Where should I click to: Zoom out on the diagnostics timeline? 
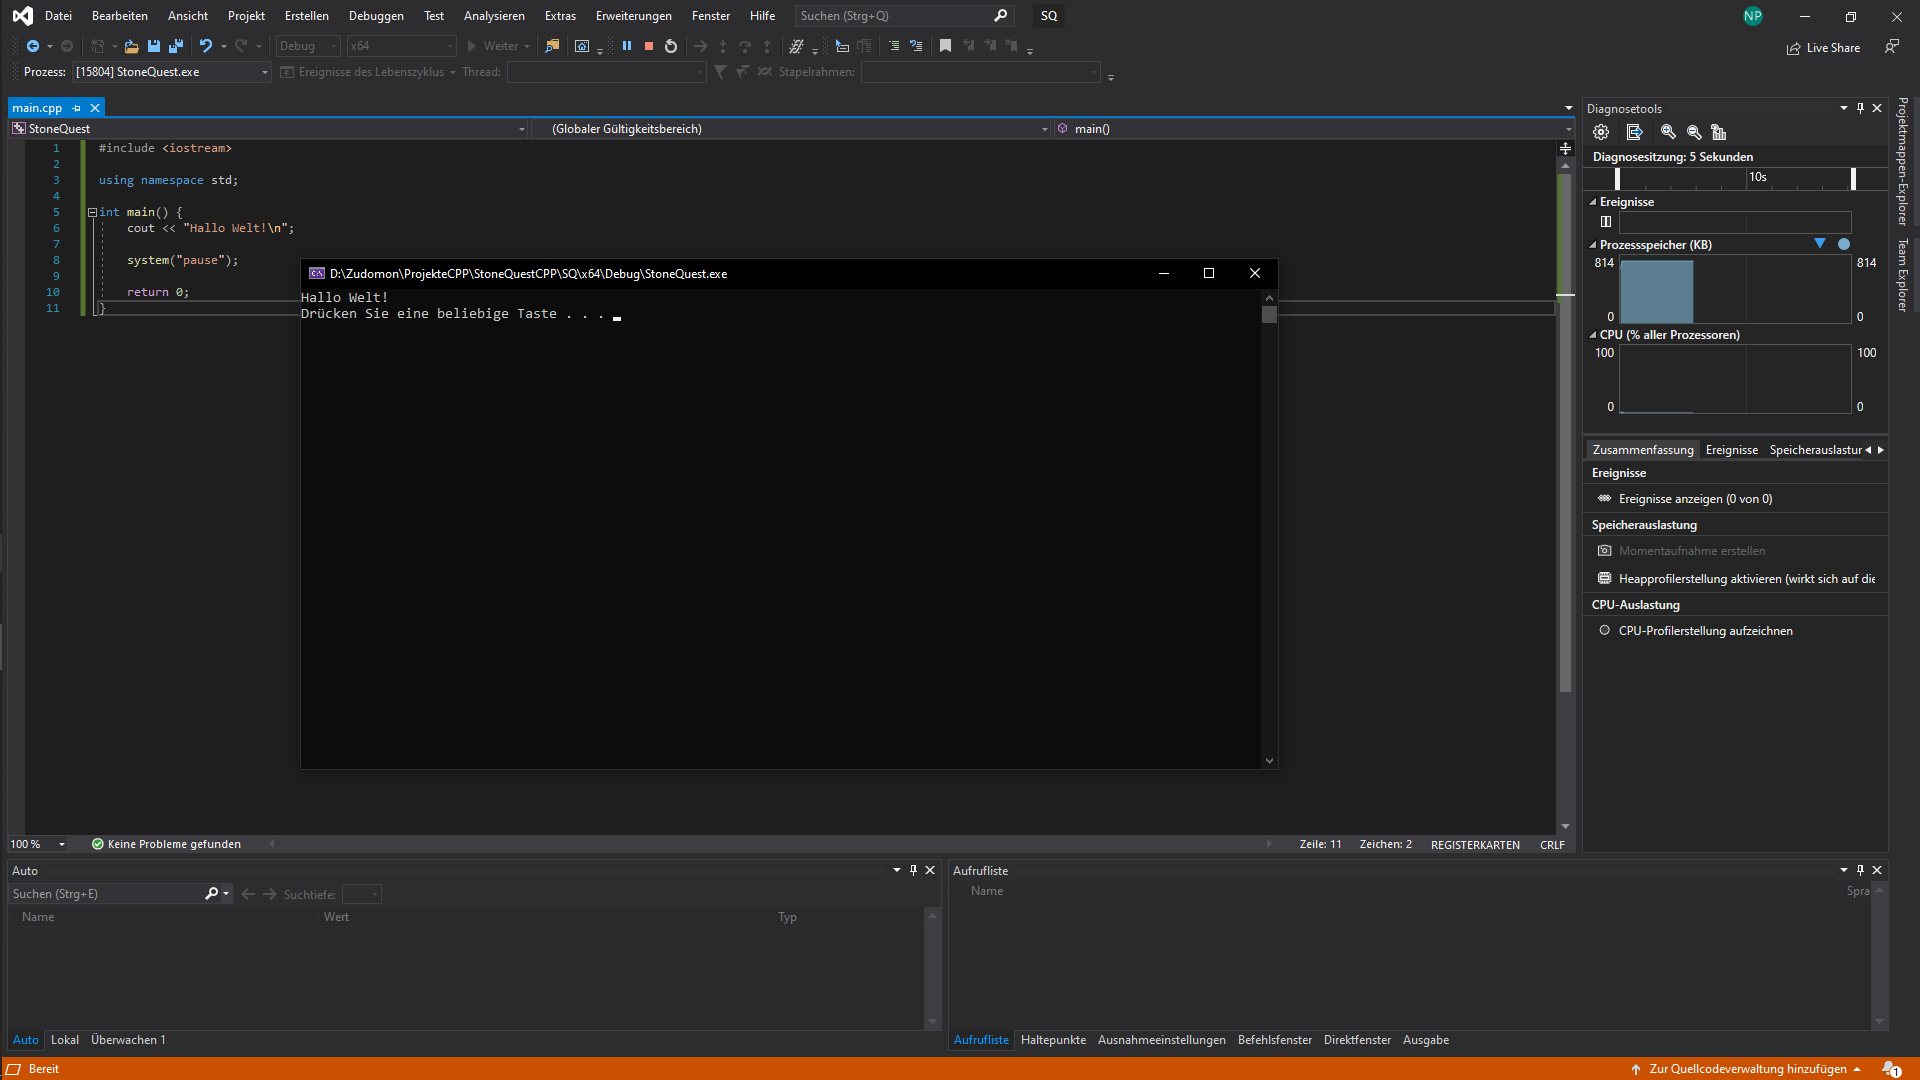pos(1694,132)
